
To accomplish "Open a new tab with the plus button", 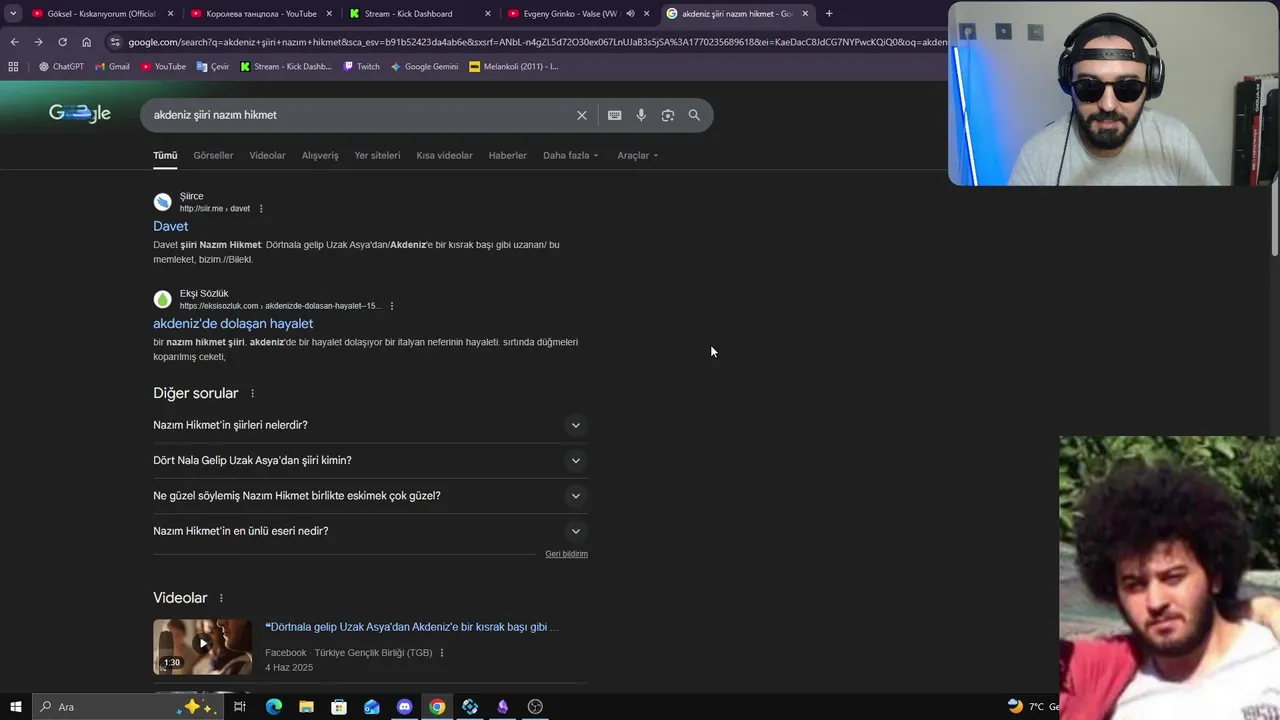I will [x=828, y=14].
